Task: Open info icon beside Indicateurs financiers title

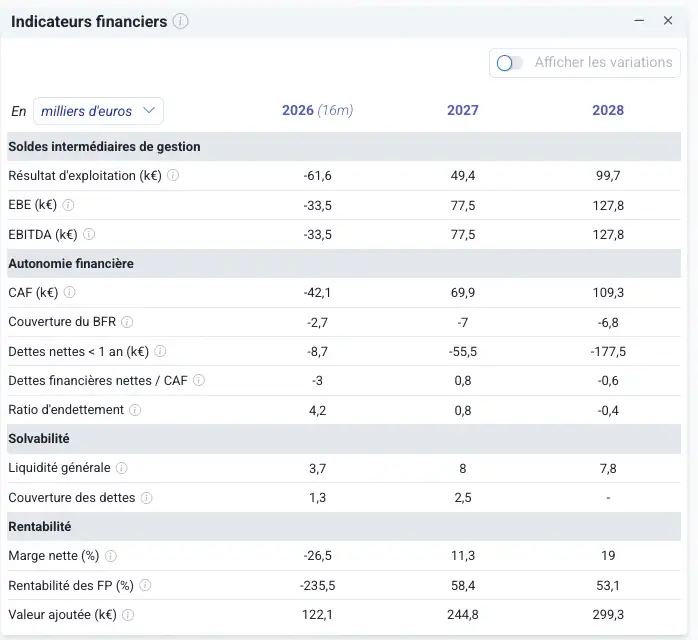Action: pyautogui.click(x=180, y=21)
